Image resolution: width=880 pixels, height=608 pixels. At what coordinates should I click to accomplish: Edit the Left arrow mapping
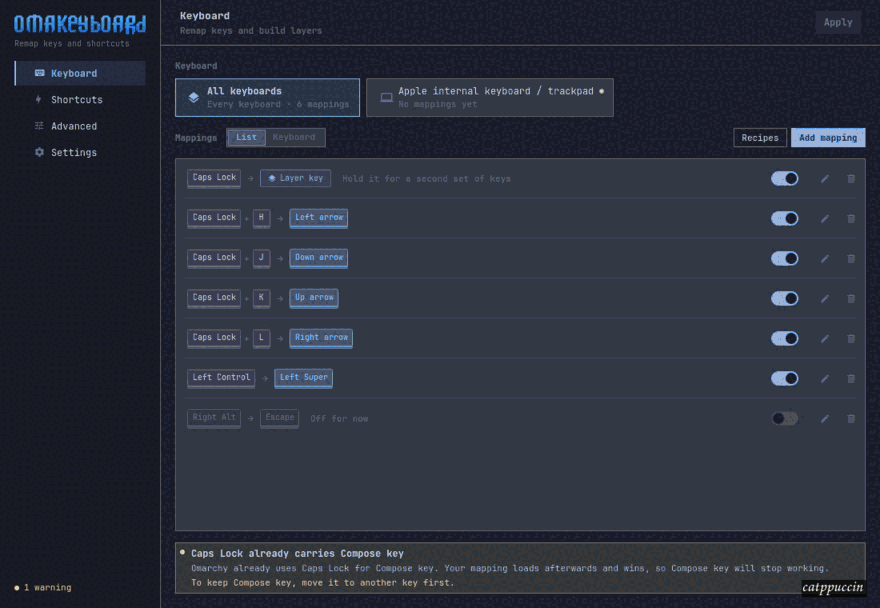click(824, 218)
